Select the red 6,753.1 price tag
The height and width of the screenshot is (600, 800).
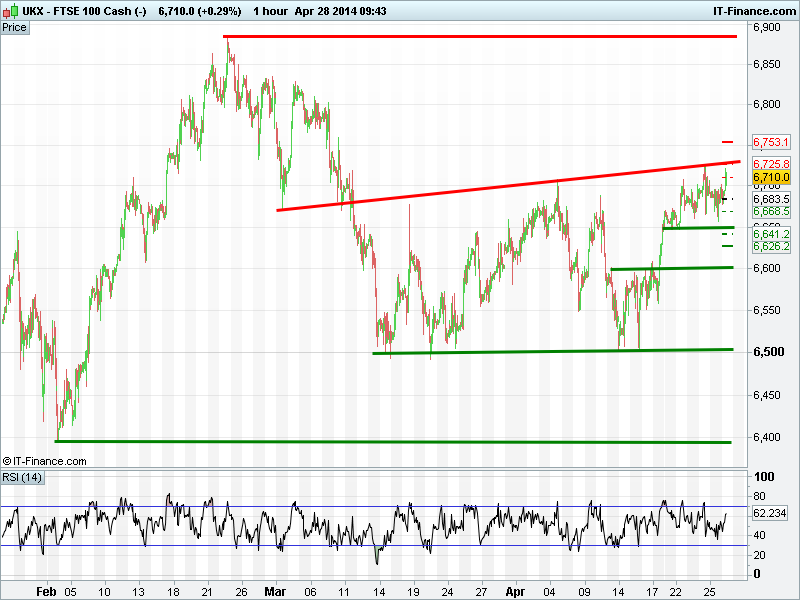771,142
